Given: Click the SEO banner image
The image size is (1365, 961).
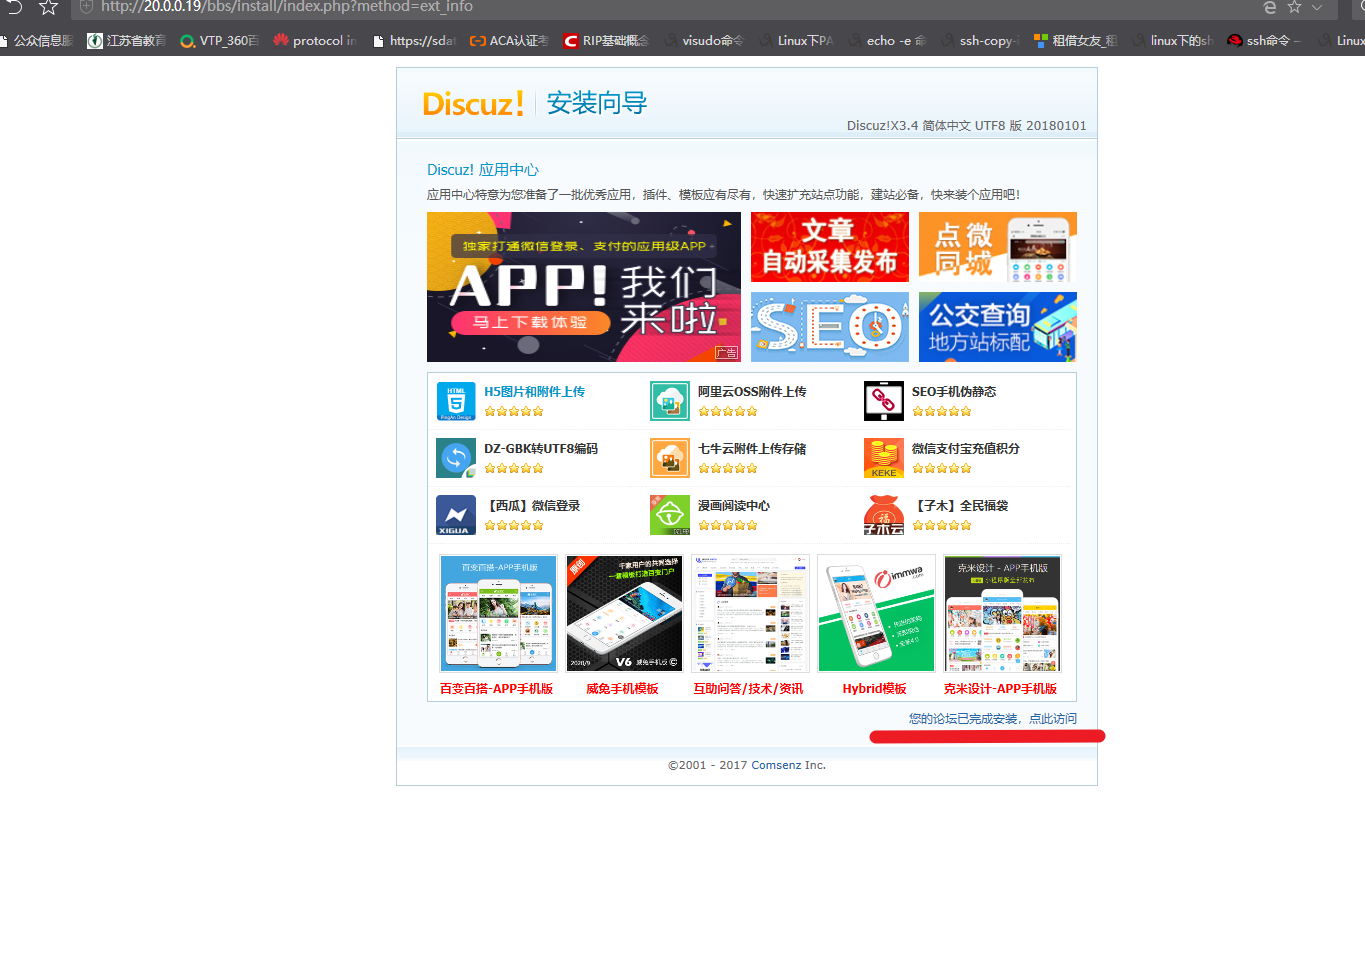Looking at the screenshot, I should [x=830, y=327].
